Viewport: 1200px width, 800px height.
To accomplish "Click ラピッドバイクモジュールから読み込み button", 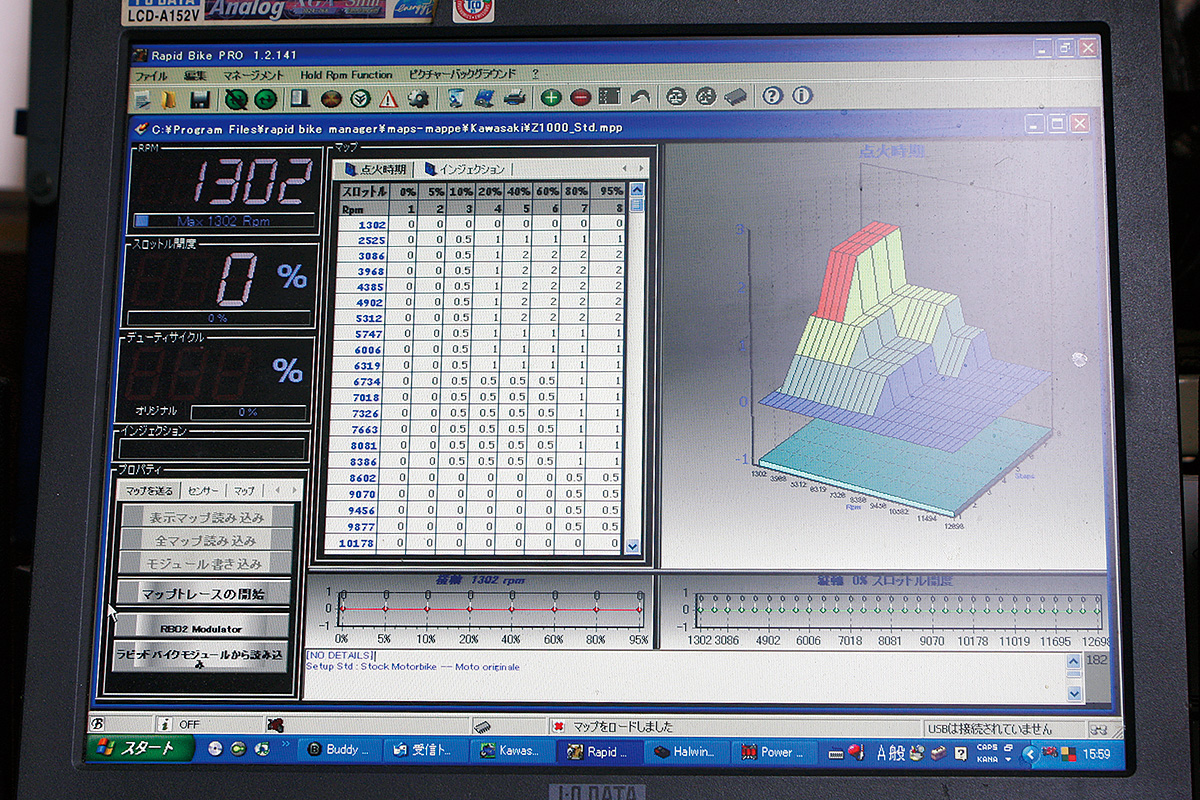I will click(199, 655).
